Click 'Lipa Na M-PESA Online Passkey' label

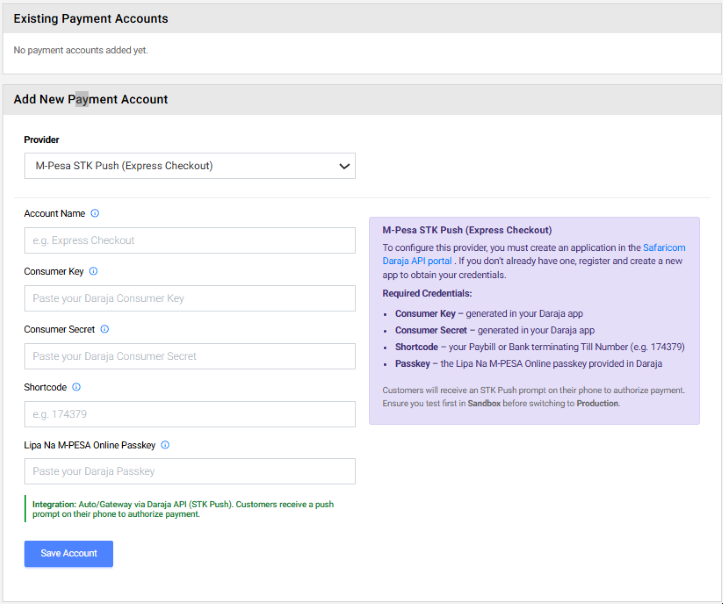click(x=89, y=445)
